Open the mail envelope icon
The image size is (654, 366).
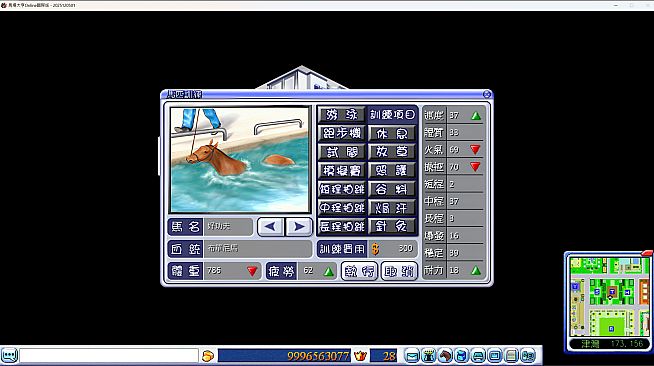point(412,356)
